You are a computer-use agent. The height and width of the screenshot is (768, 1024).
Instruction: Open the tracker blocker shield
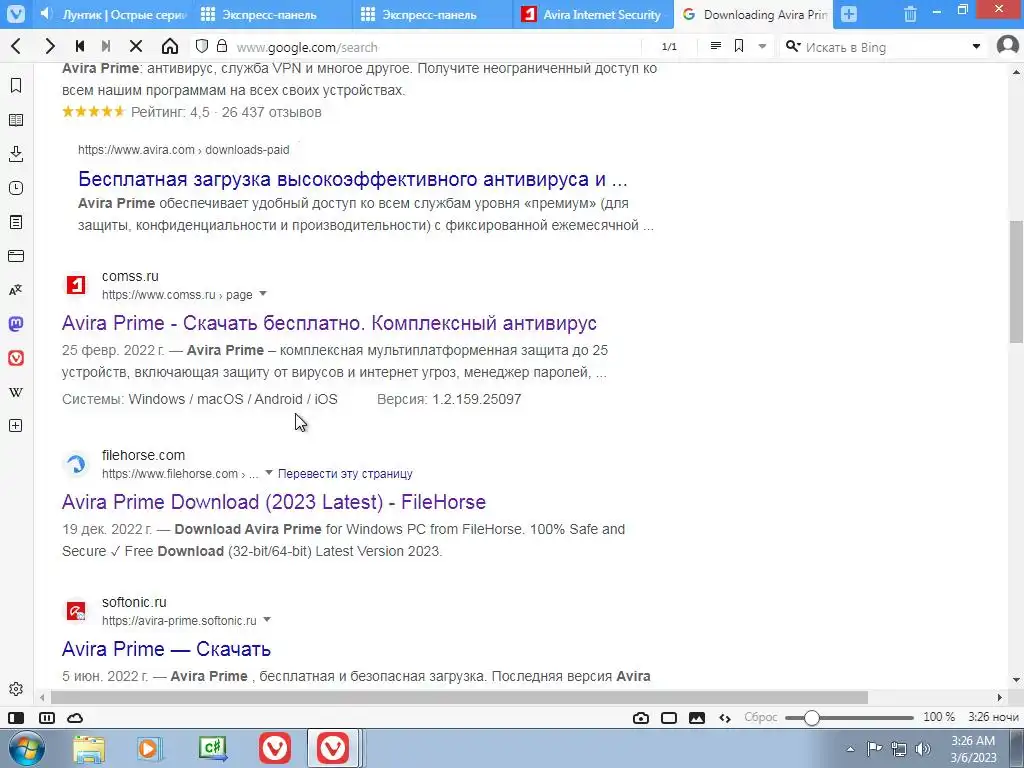pos(202,46)
